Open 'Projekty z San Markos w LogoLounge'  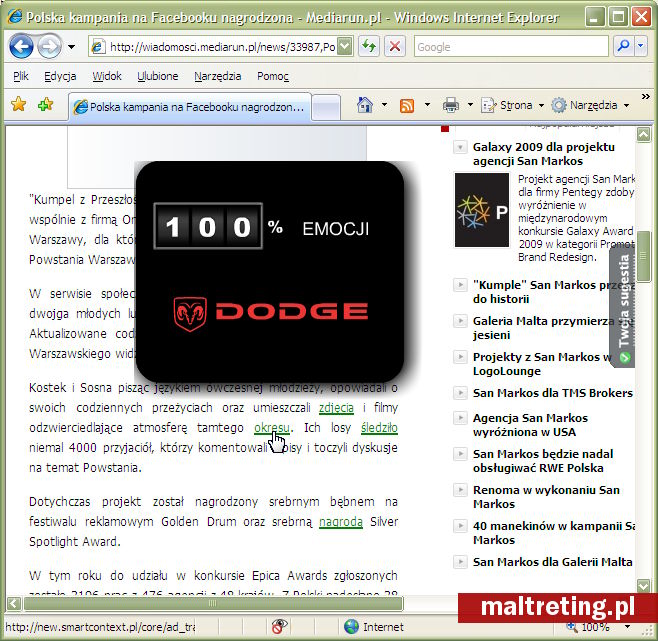point(542,364)
